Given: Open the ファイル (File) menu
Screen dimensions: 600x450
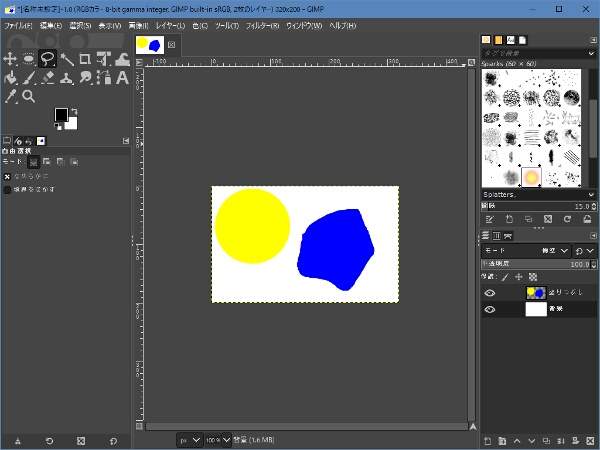Looking at the screenshot, I should [18, 24].
